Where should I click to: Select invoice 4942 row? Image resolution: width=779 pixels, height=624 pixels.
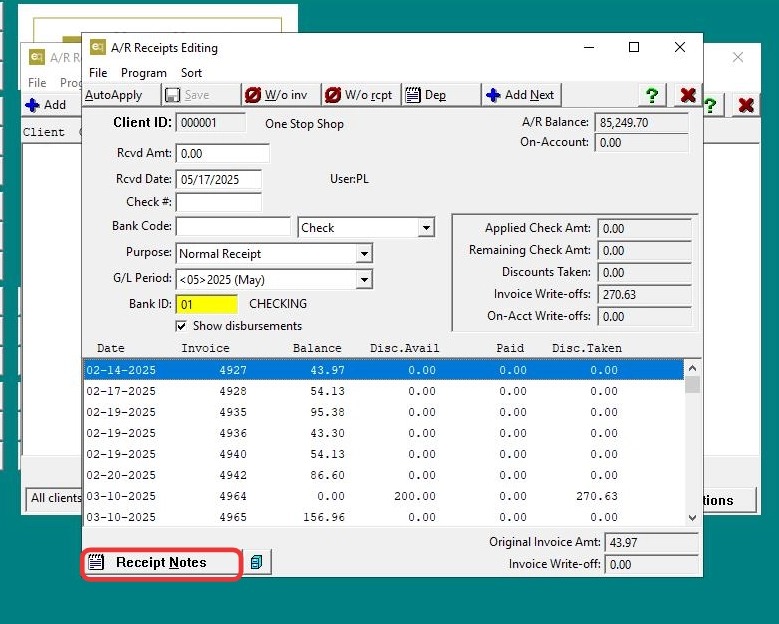384,475
